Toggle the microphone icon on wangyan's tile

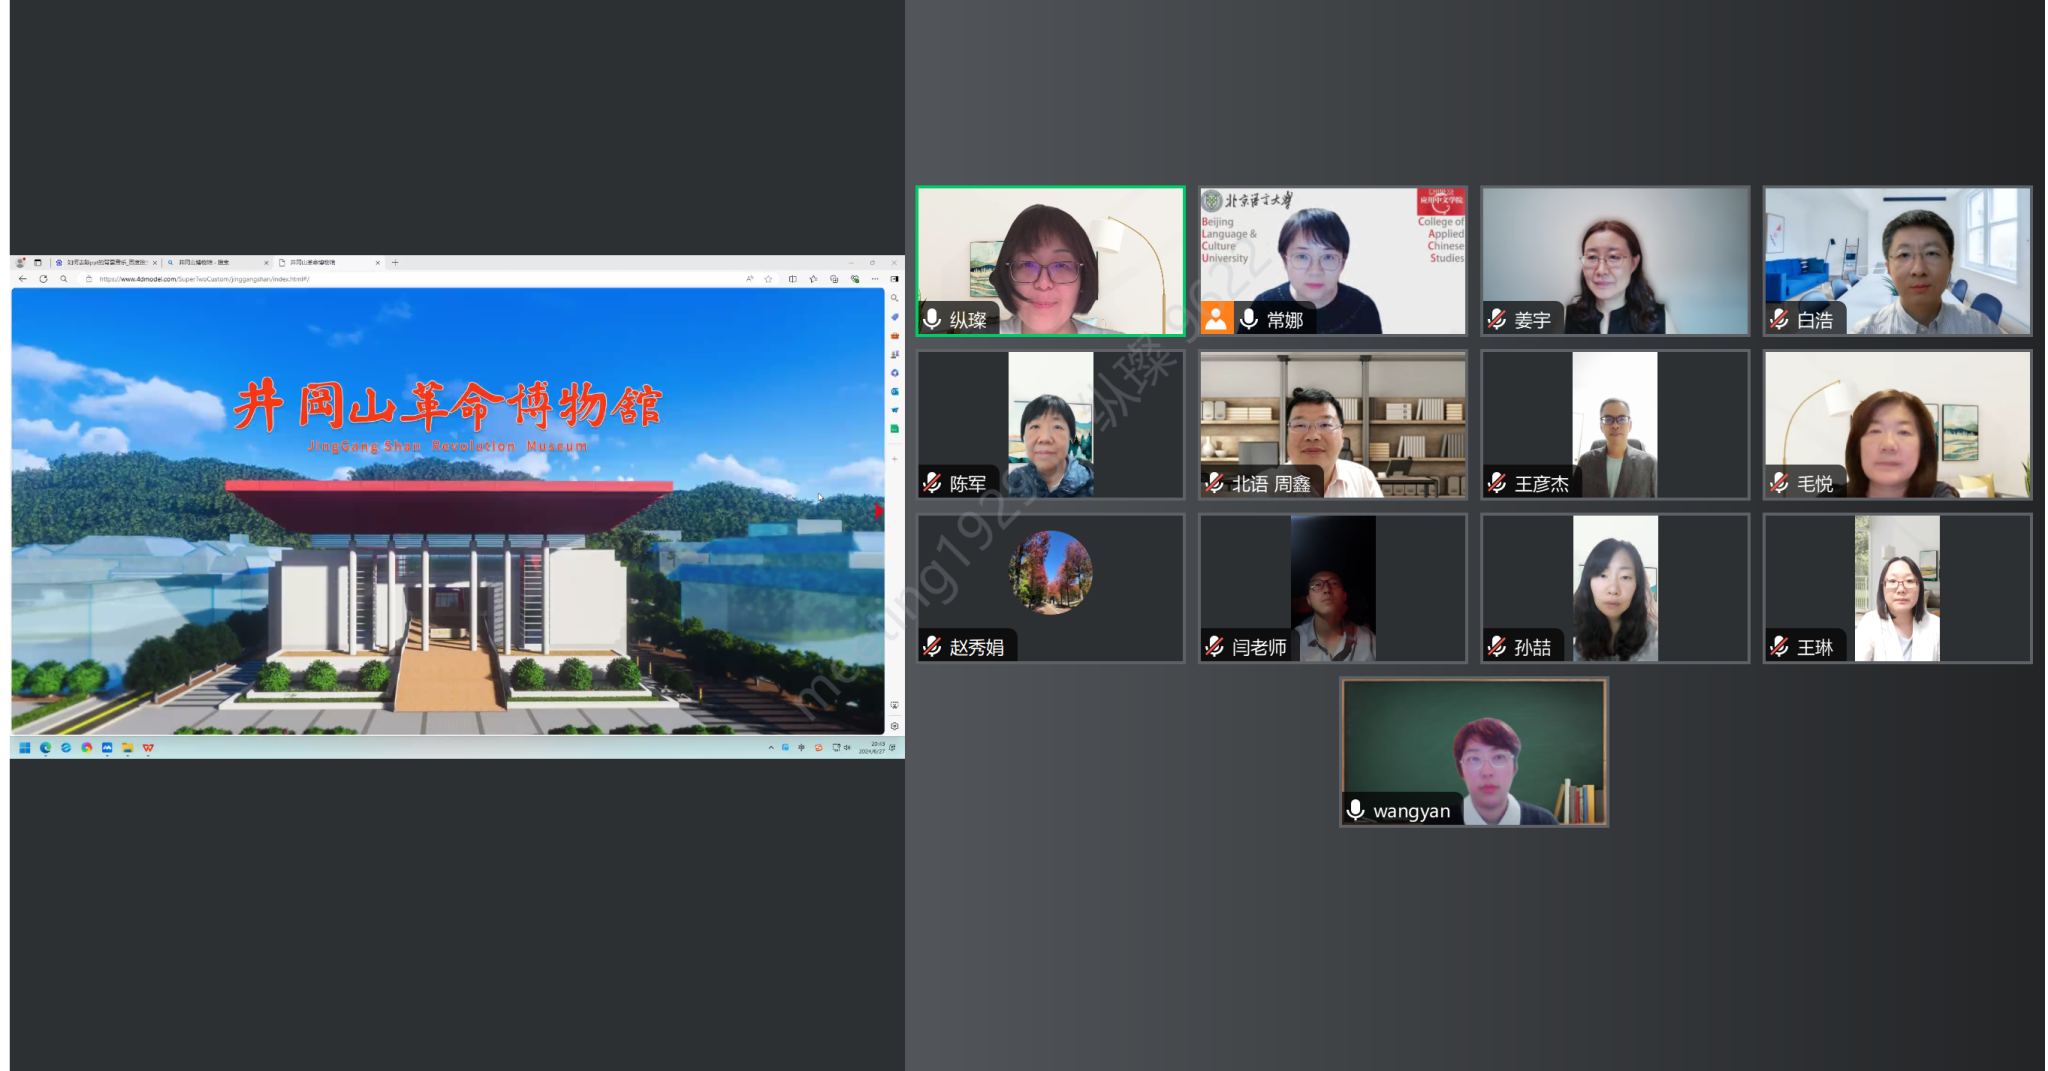[x=1355, y=810]
